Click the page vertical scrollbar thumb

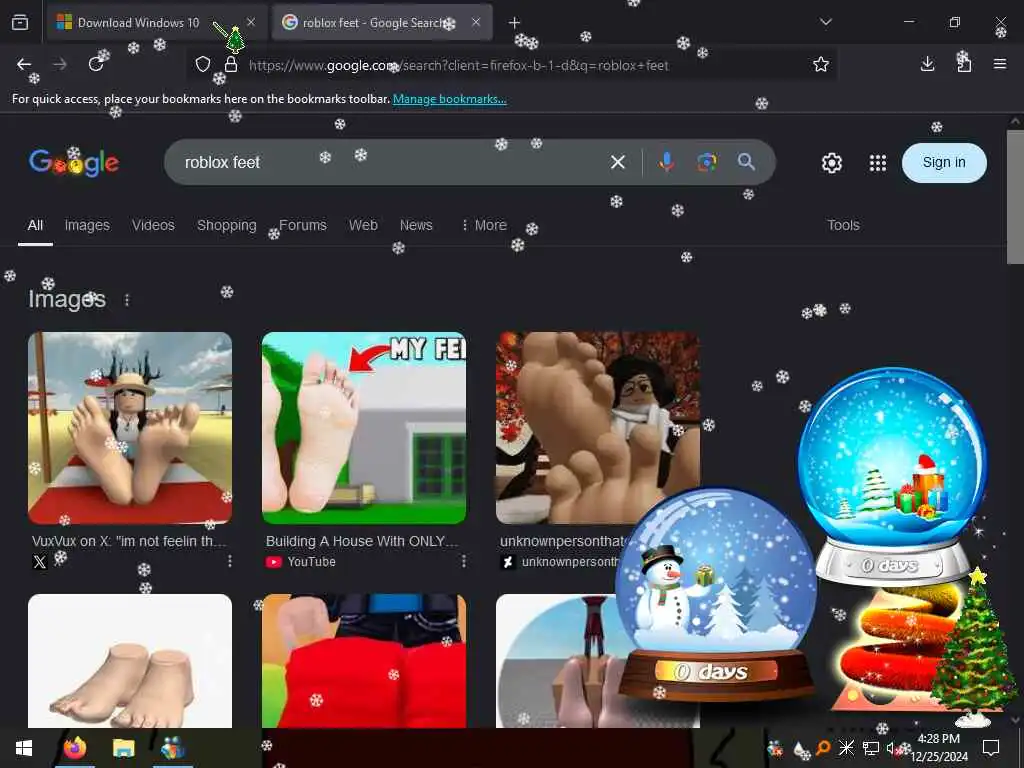click(x=1015, y=196)
